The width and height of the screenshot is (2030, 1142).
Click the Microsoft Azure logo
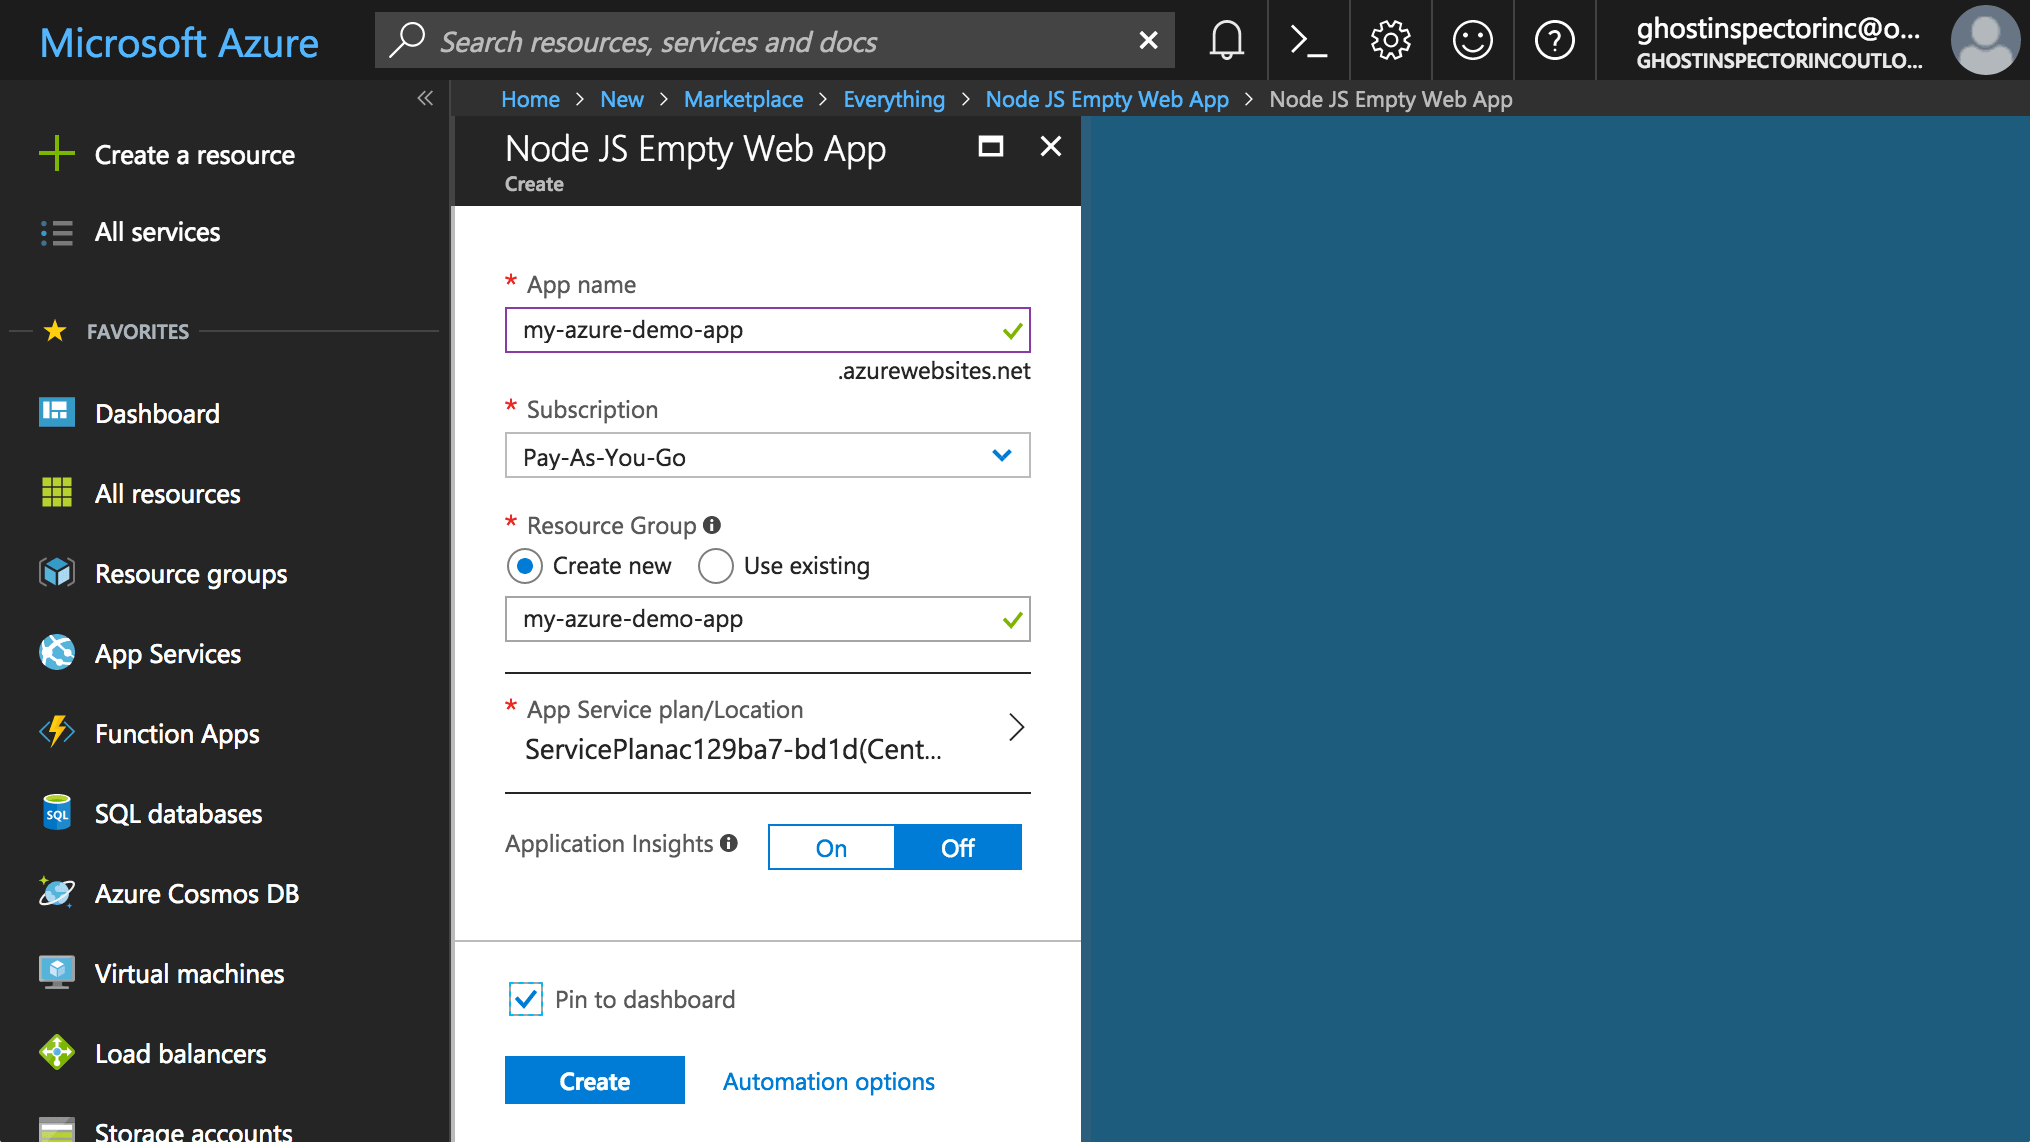point(179,42)
